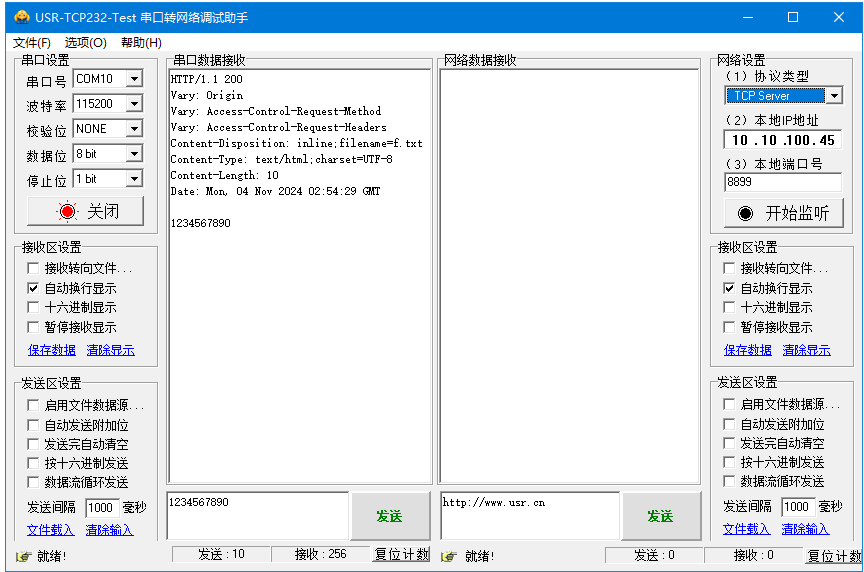The image size is (864, 572).
Task: Click the red serial port status light icon
Action: (67, 212)
